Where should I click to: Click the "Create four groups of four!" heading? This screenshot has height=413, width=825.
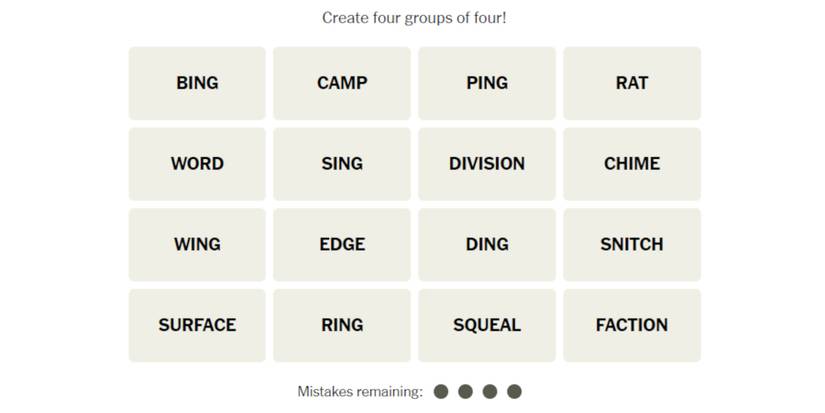414,18
